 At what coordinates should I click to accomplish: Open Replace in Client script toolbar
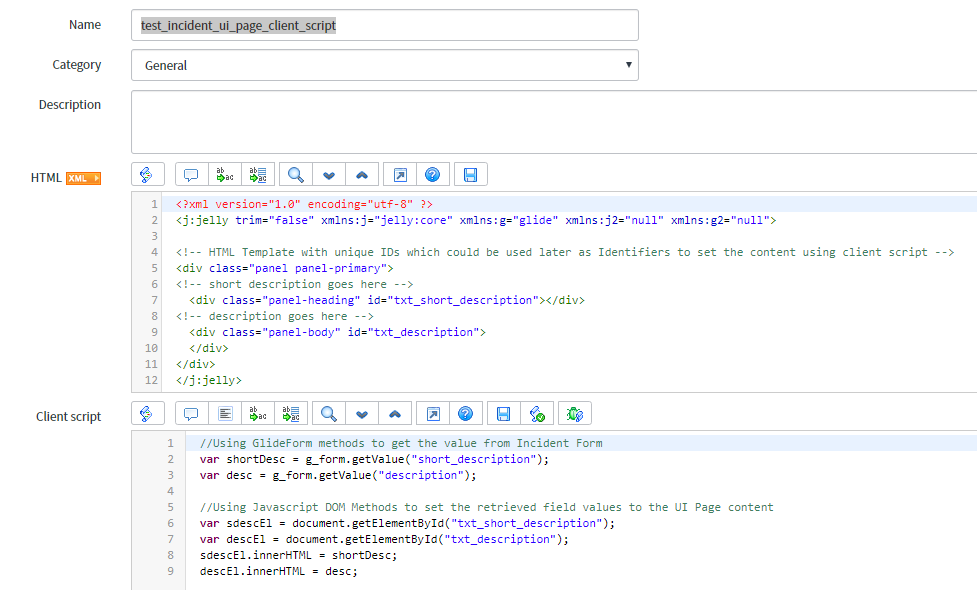point(258,414)
